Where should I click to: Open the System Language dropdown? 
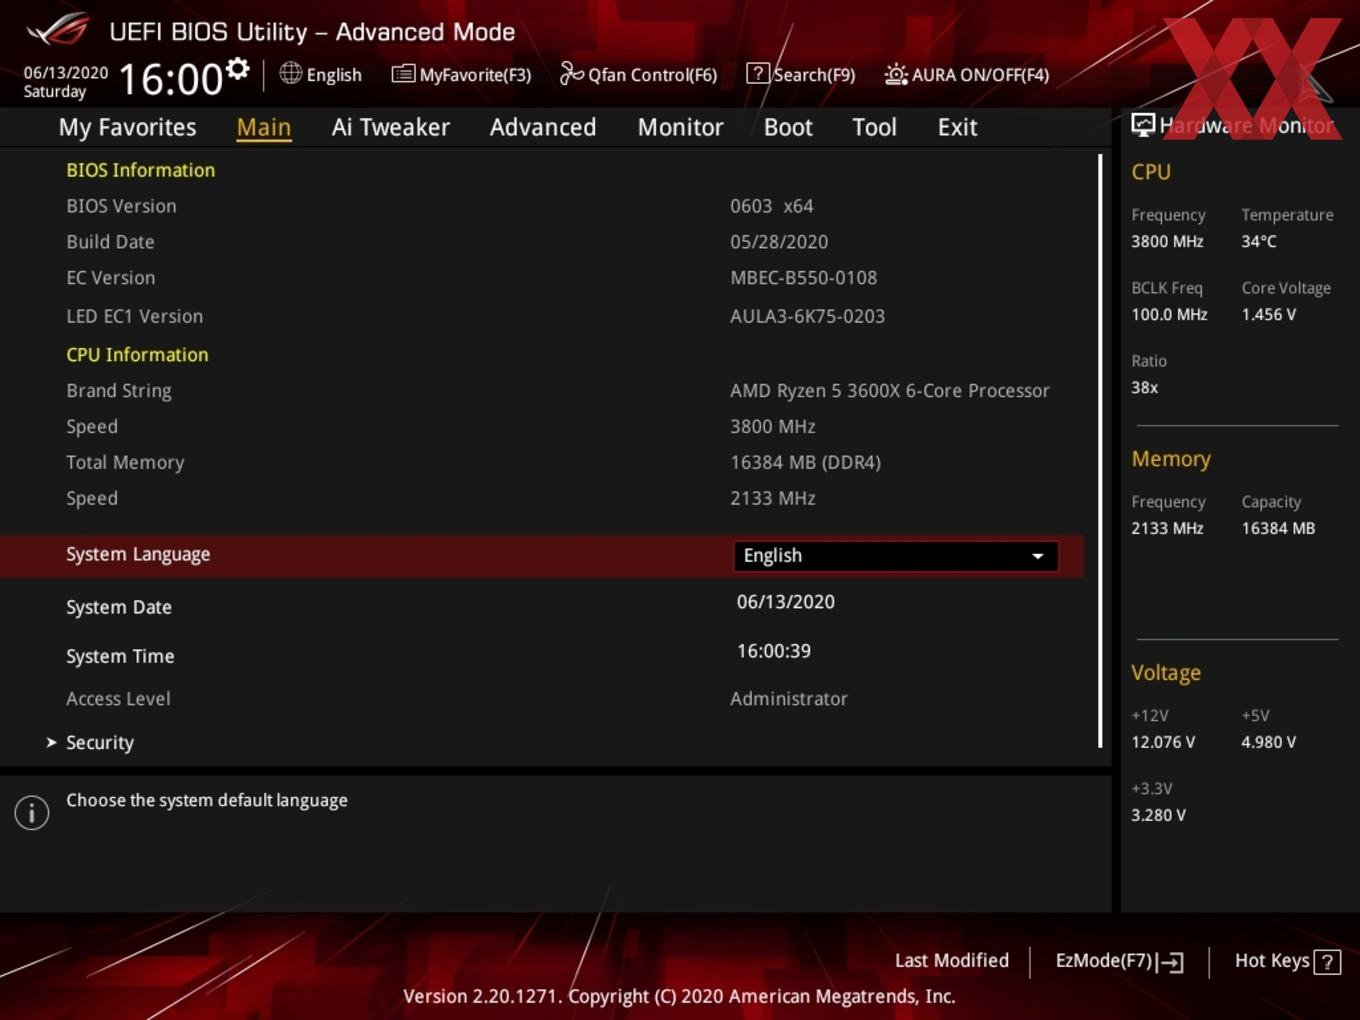896,556
